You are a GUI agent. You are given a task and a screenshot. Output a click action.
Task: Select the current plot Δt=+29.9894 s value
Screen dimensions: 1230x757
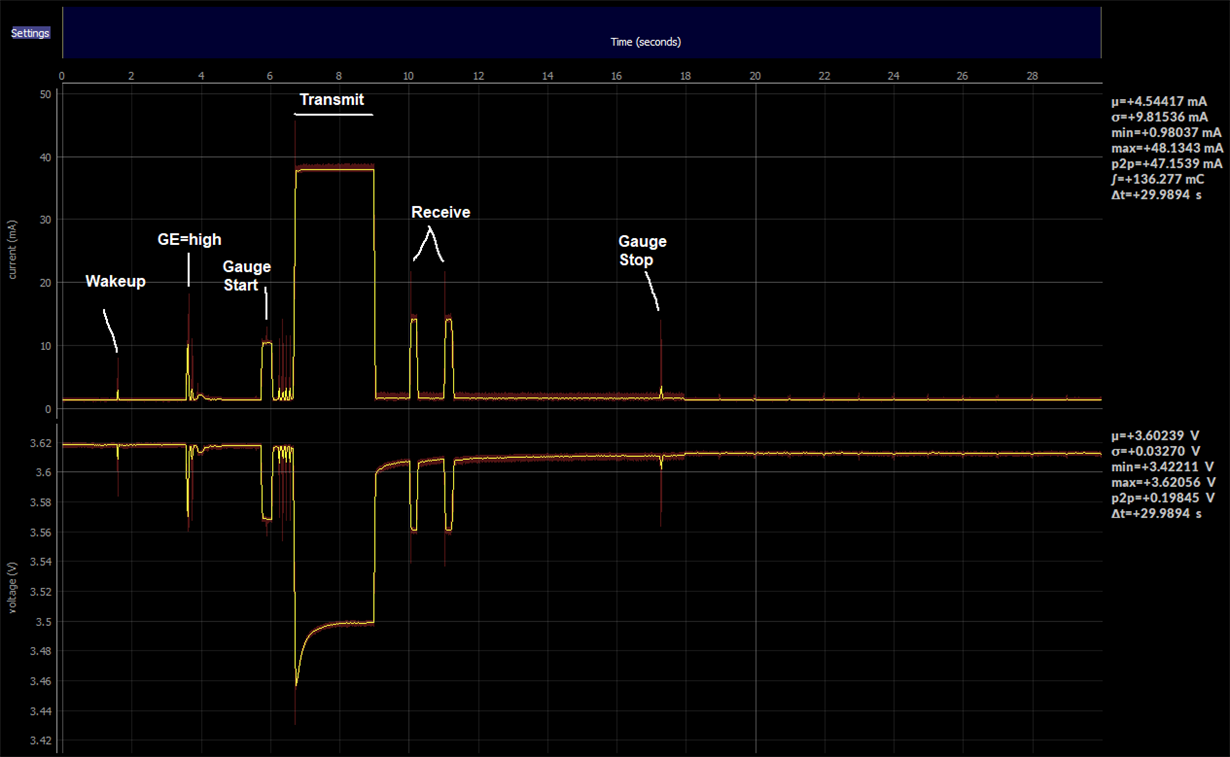[x=1156, y=194]
